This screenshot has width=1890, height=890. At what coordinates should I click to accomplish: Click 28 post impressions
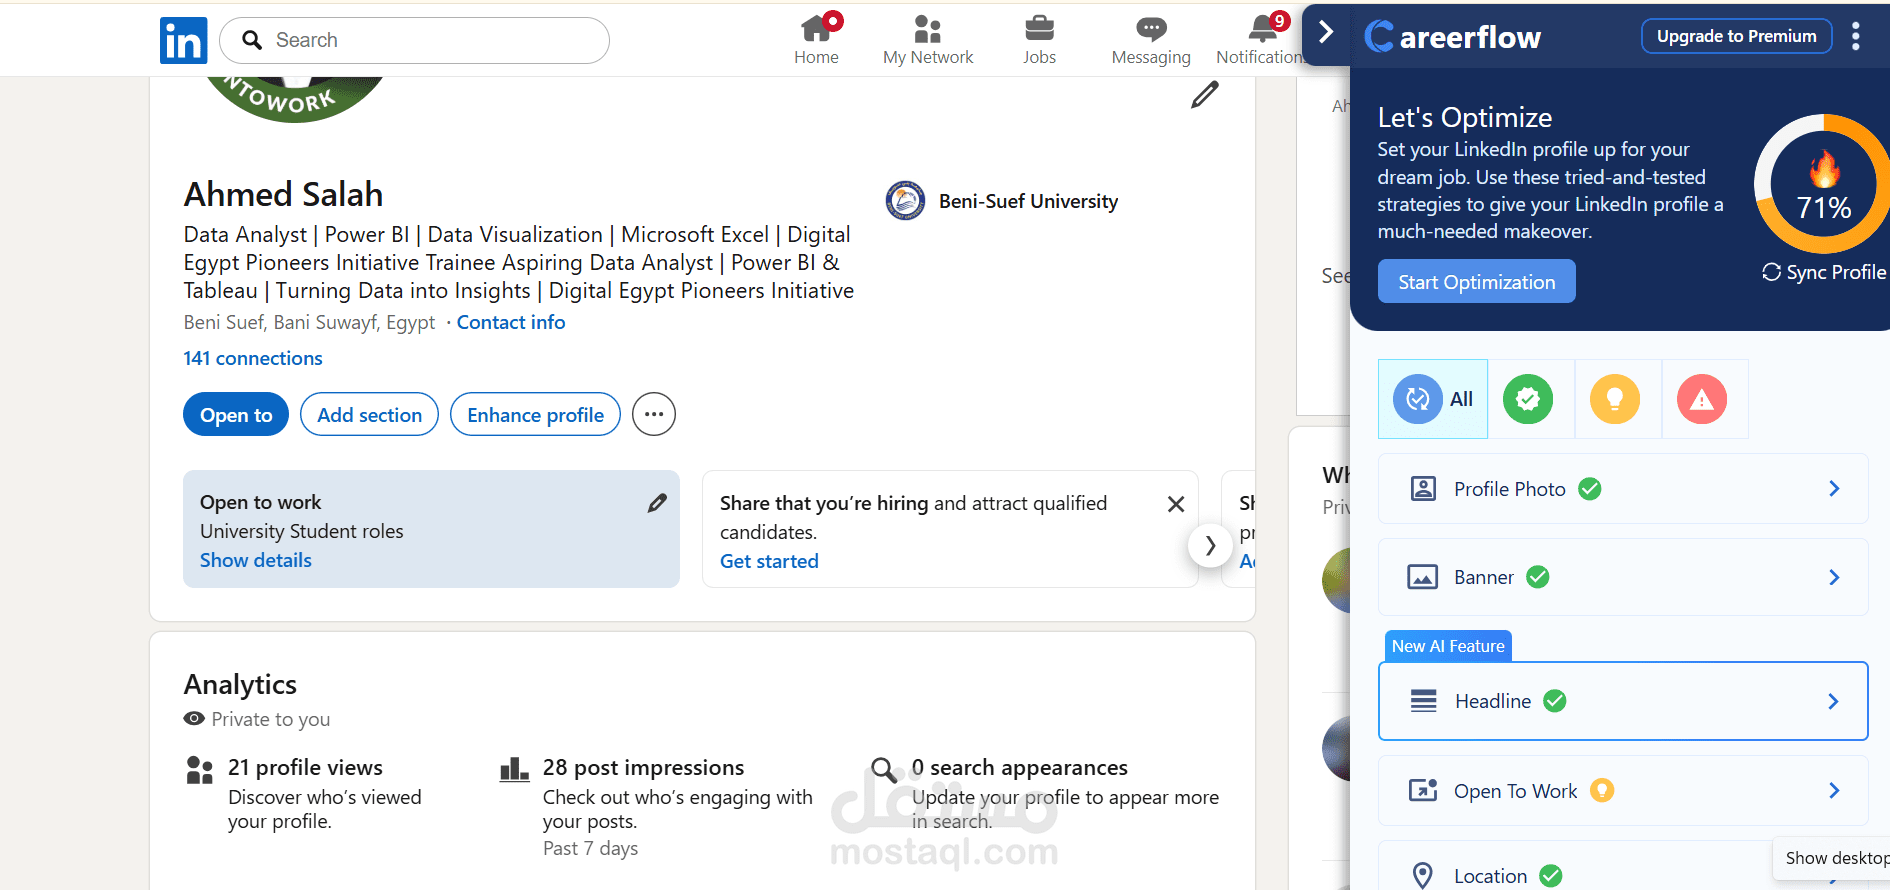(643, 767)
